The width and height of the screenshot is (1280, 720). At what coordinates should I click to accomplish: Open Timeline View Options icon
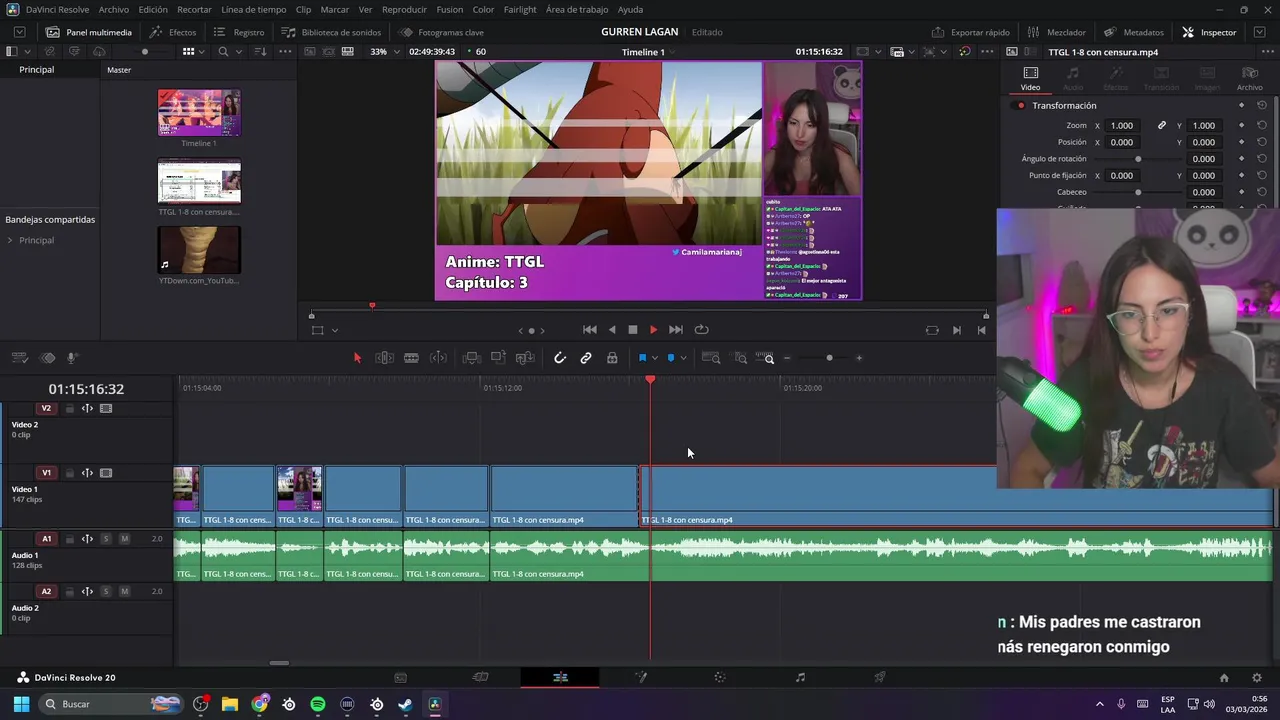tap(19, 358)
